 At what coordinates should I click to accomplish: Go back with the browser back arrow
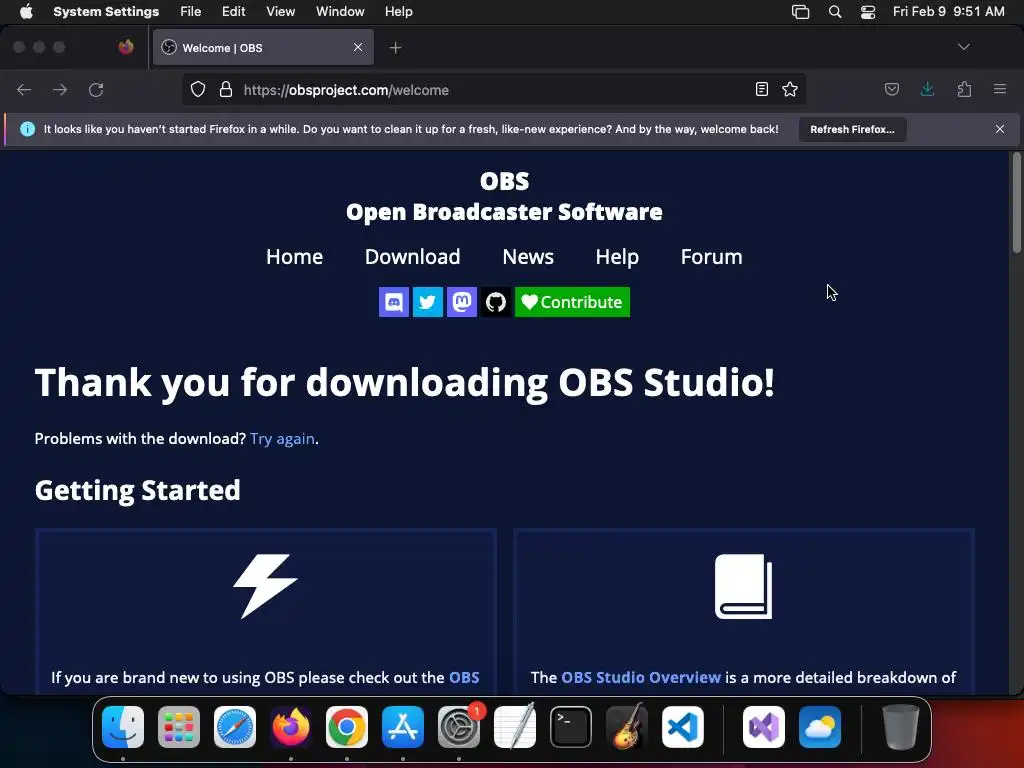click(x=24, y=89)
